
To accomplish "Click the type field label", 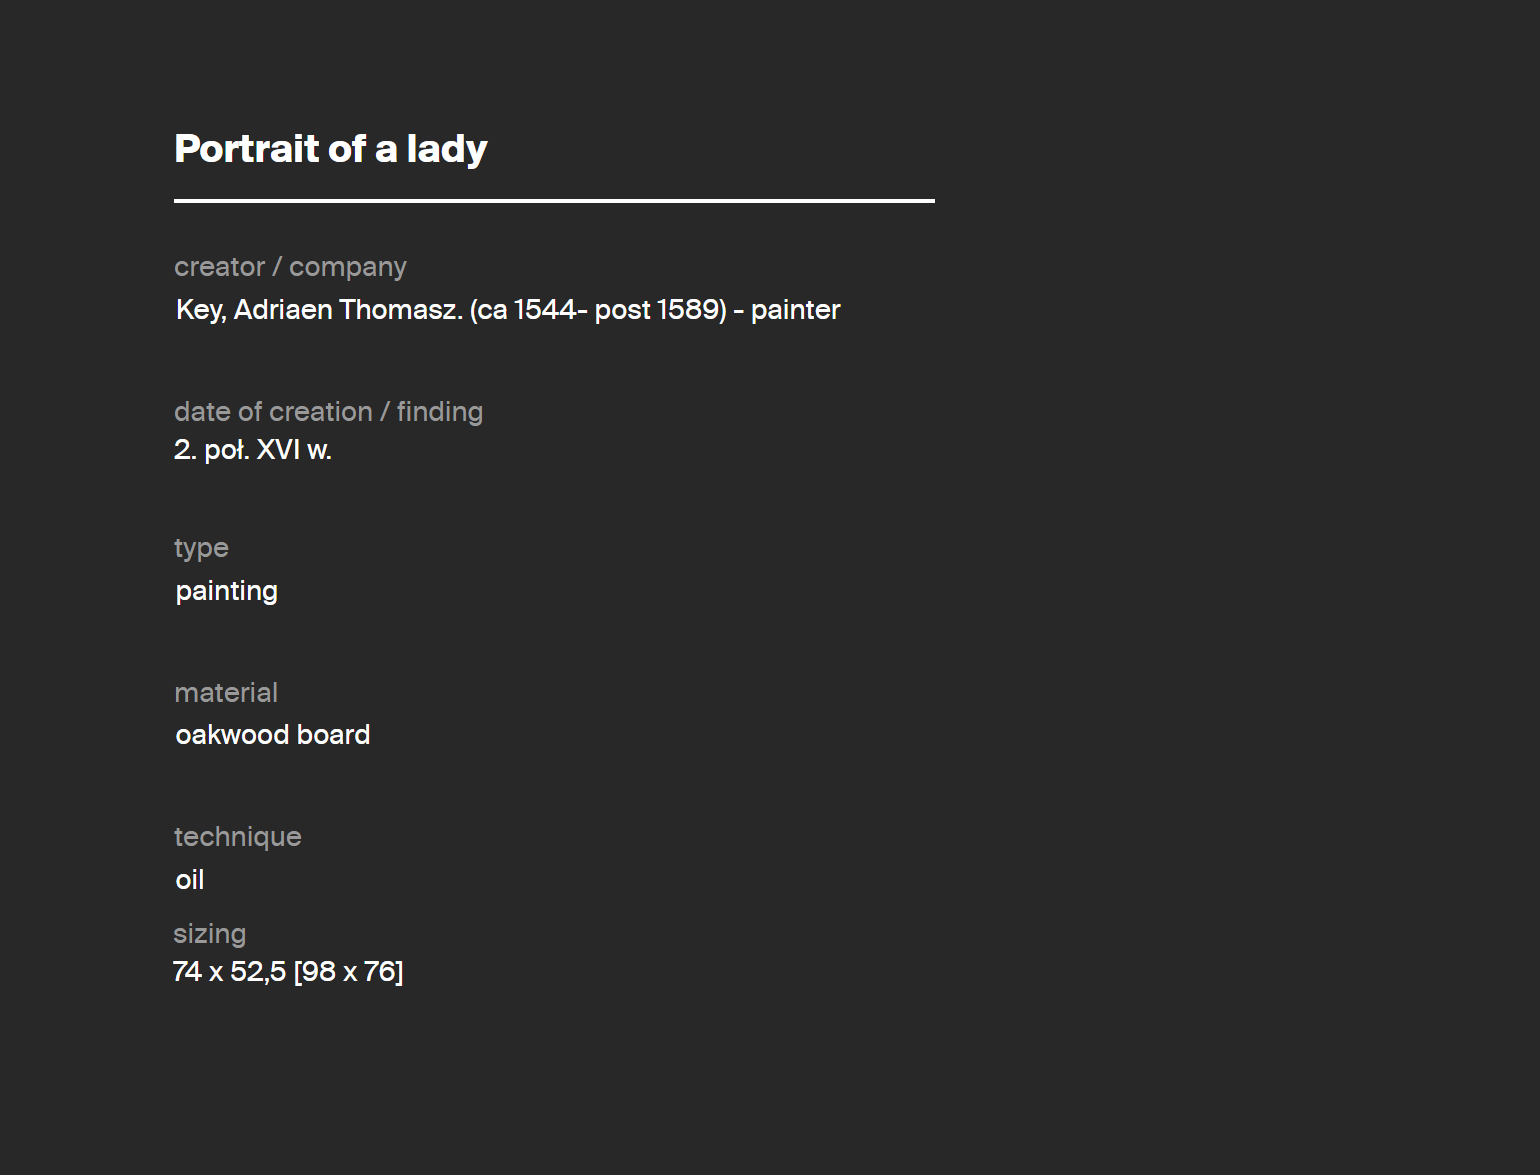I will pos(201,548).
